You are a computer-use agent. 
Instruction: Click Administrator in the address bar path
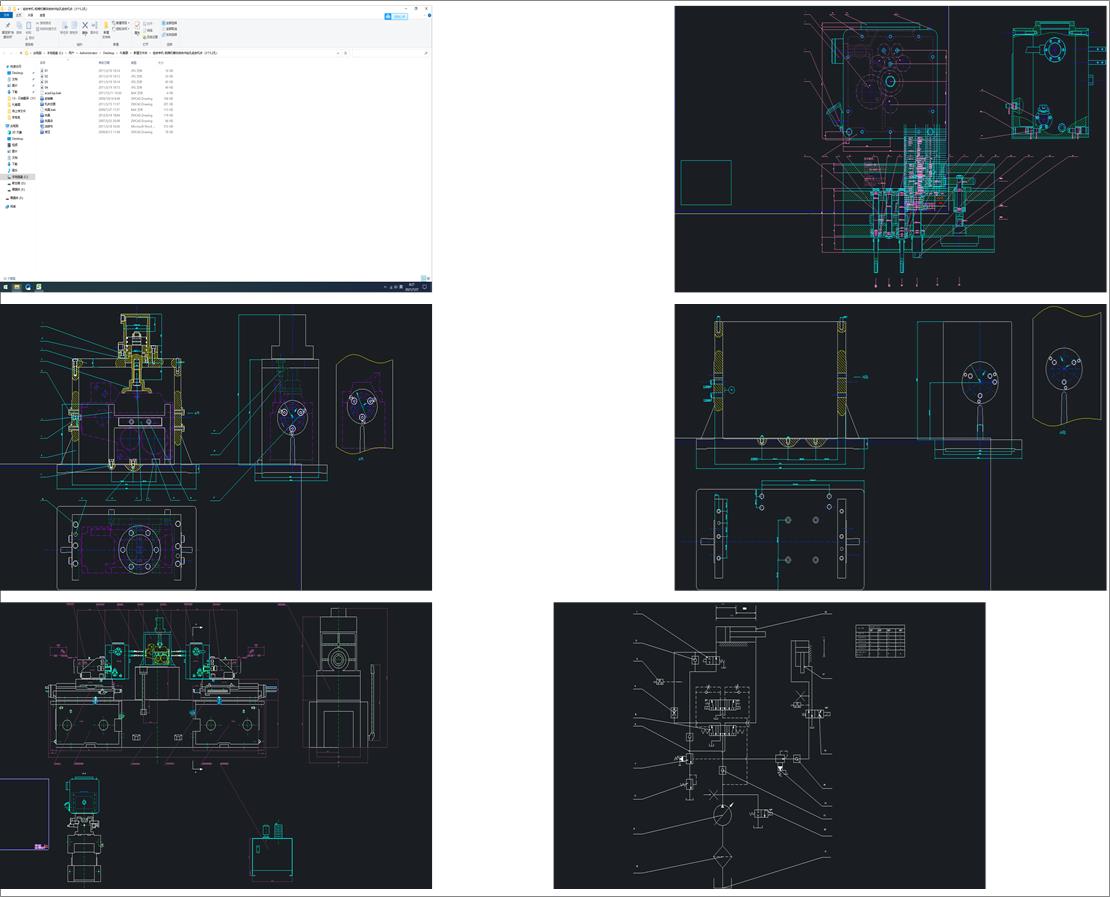coord(88,52)
